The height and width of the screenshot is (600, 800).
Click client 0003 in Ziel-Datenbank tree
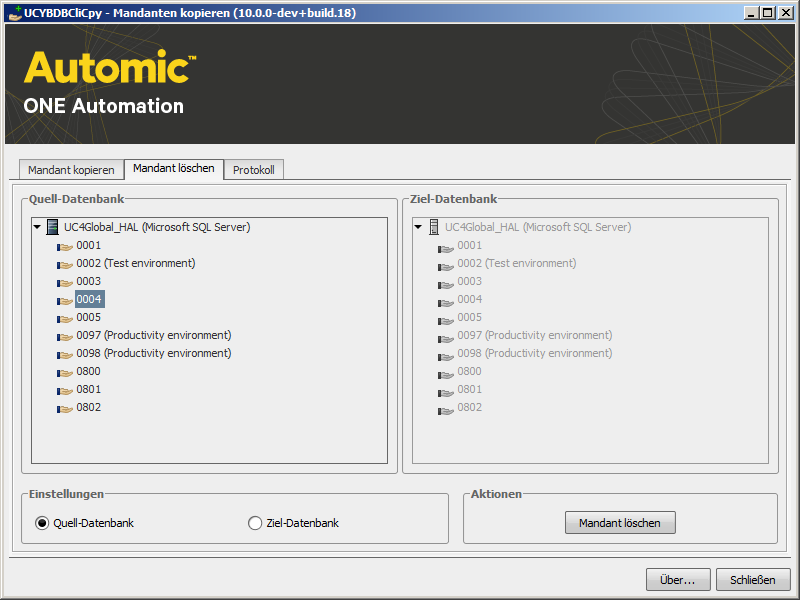[469, 281]
